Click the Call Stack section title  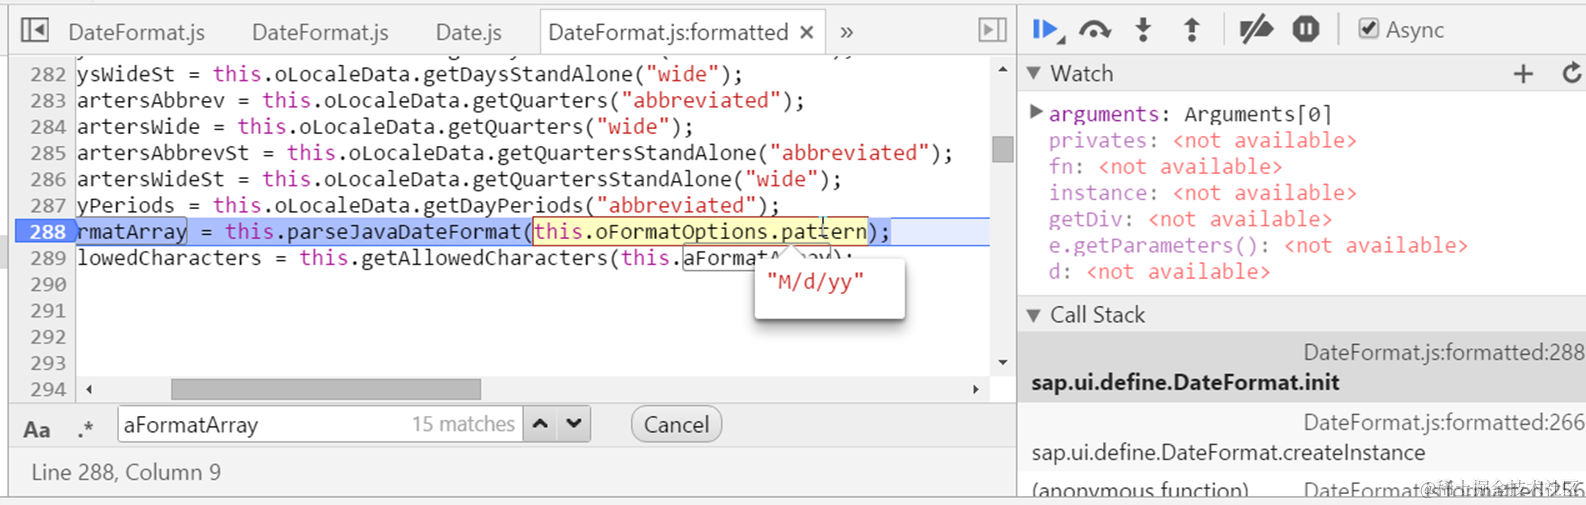pyautogui.click(x=1098, y=315)
